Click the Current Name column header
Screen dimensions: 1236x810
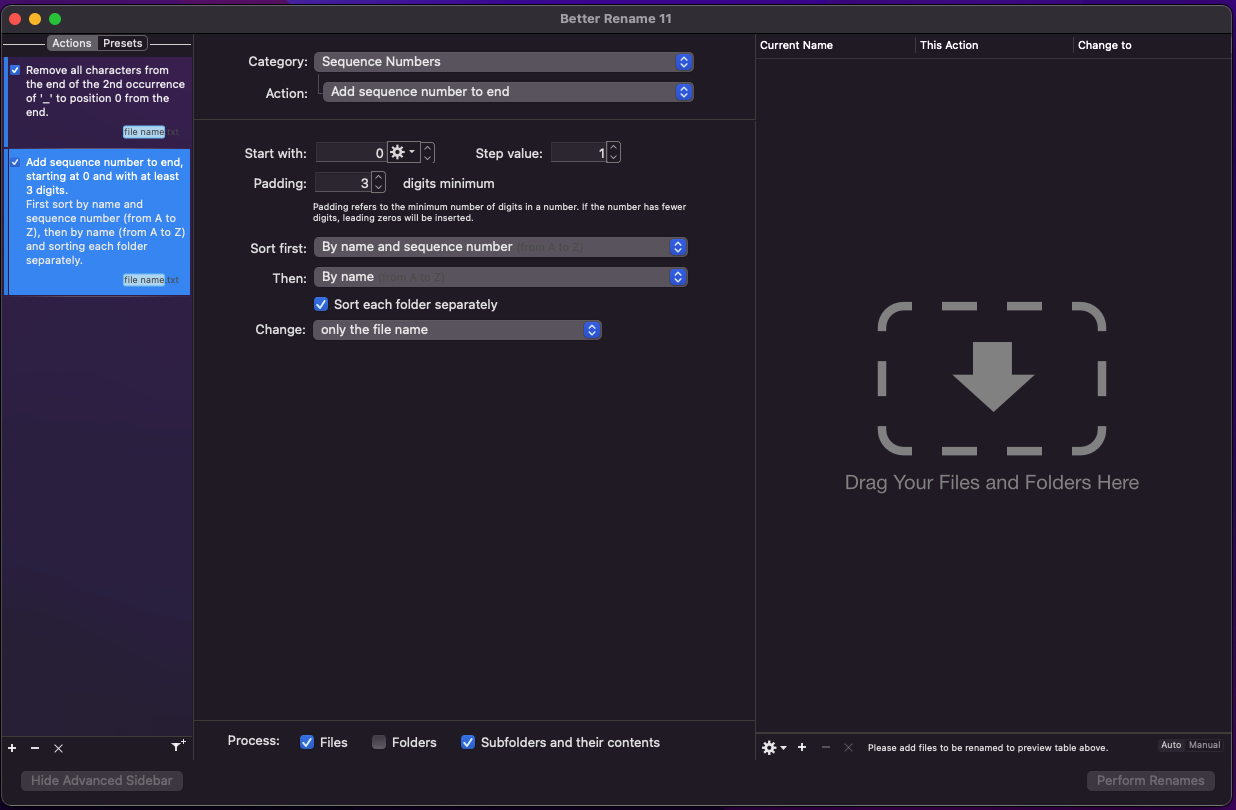(x=835, y=45)
